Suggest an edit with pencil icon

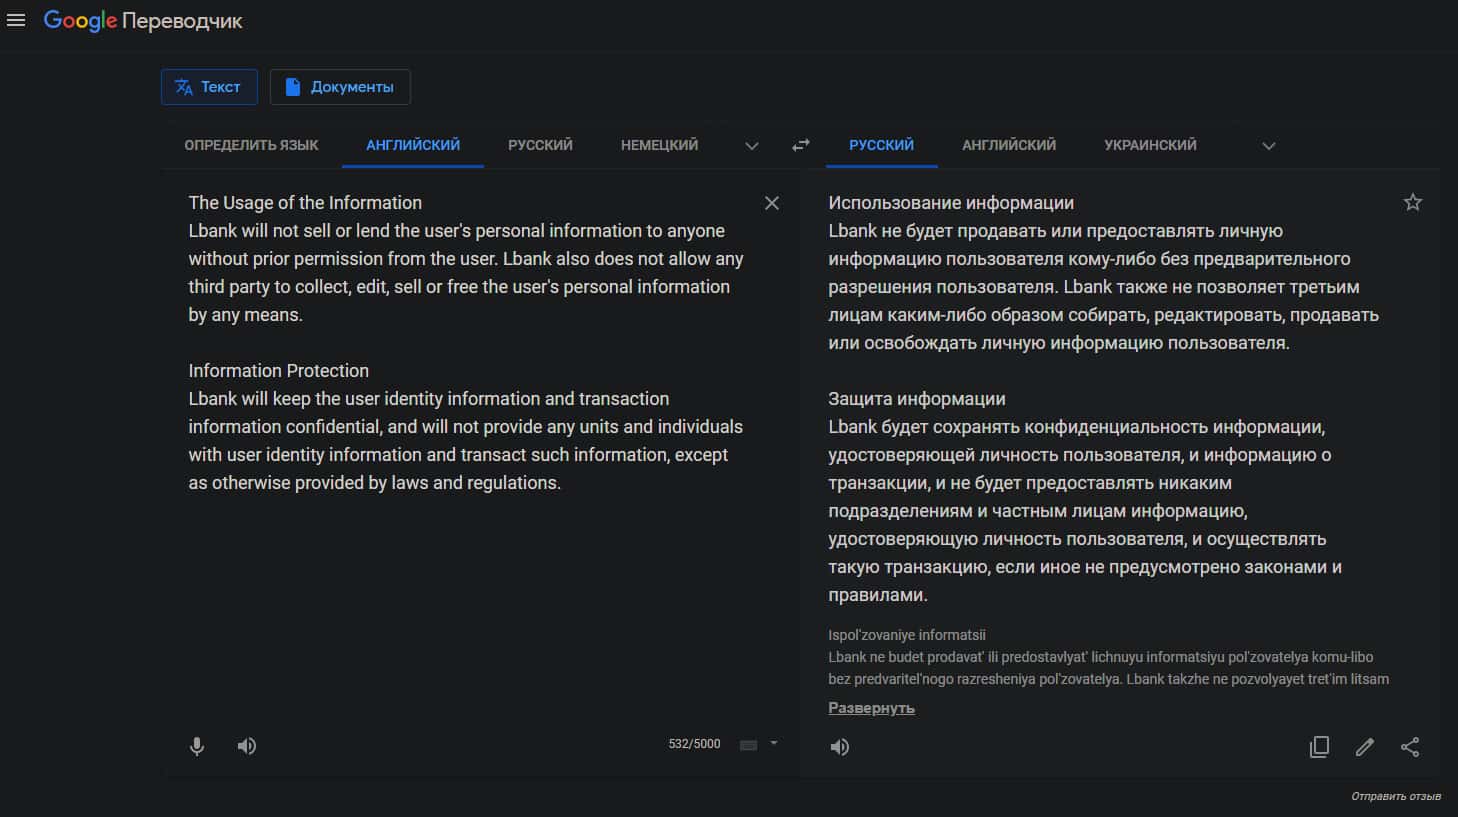tap(1364, 747)
